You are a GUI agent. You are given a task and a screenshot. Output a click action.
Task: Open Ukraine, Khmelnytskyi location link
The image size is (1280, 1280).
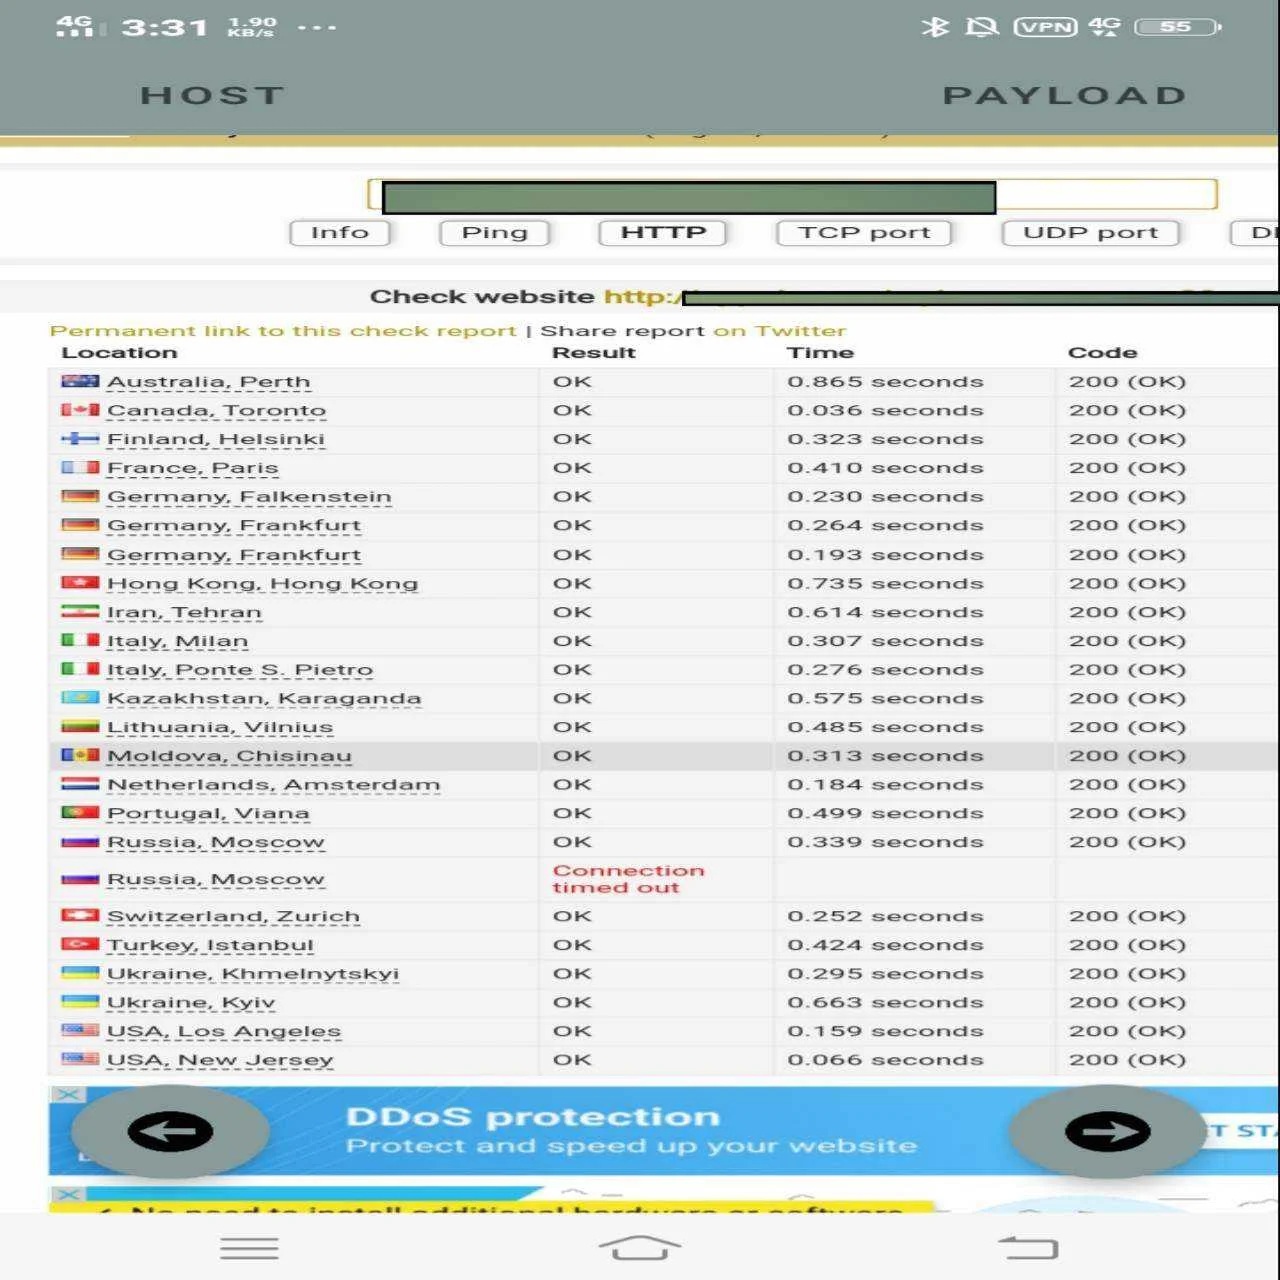coord(253,974)
